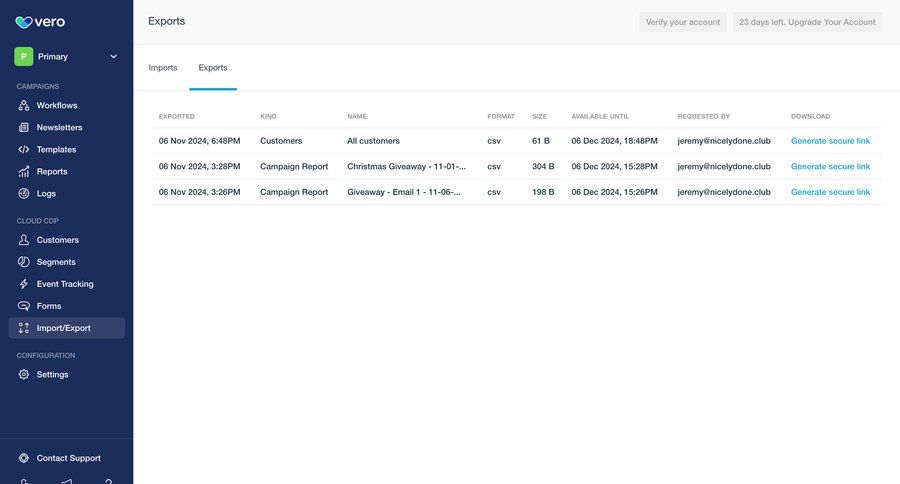Click the CLOUD CDP section label
Image resolution: width=900 pixels, height=484 pixels.
tap(38, 221)
